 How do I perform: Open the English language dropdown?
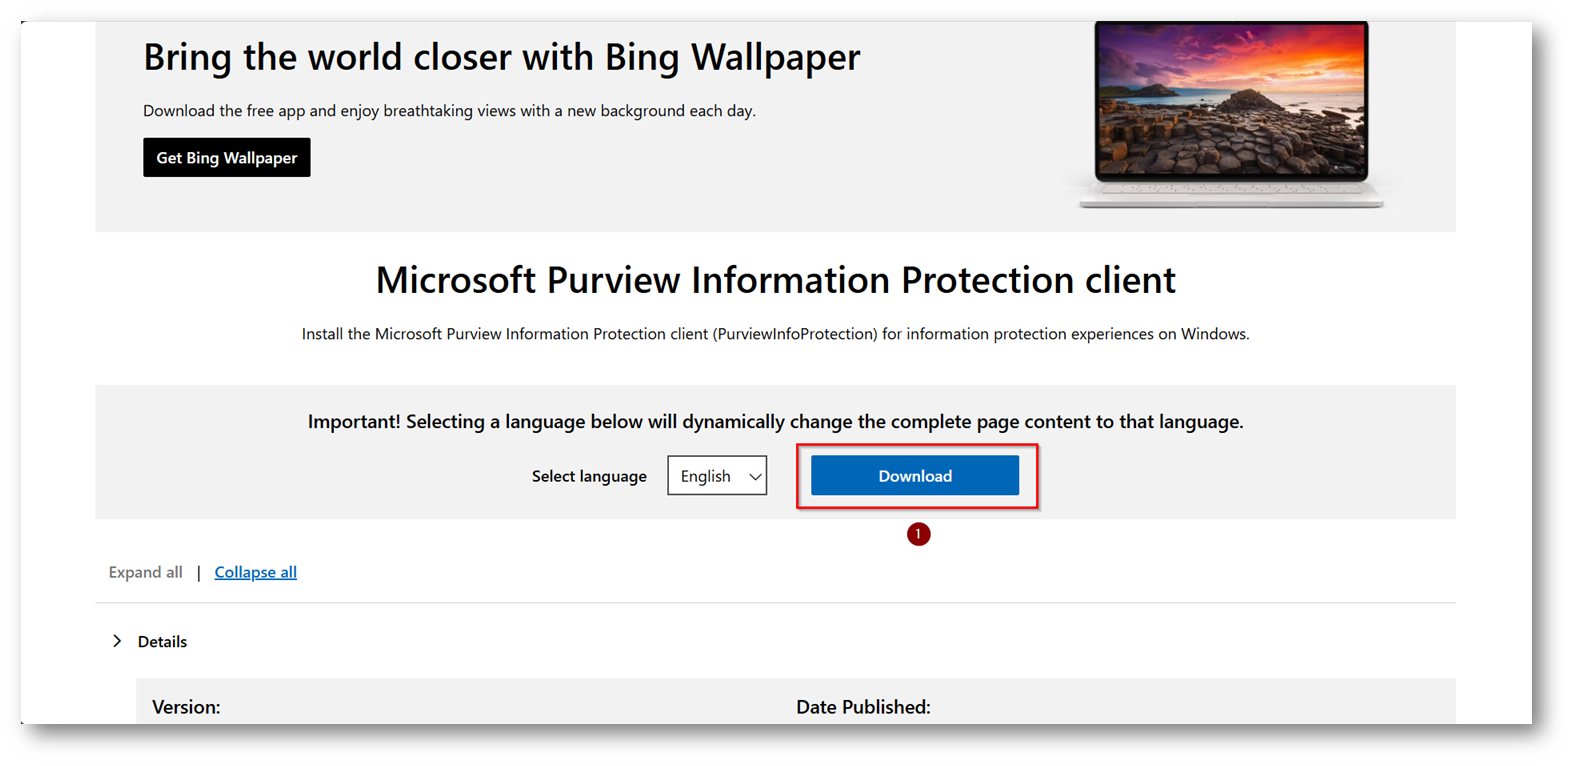(x=717, y=476)
